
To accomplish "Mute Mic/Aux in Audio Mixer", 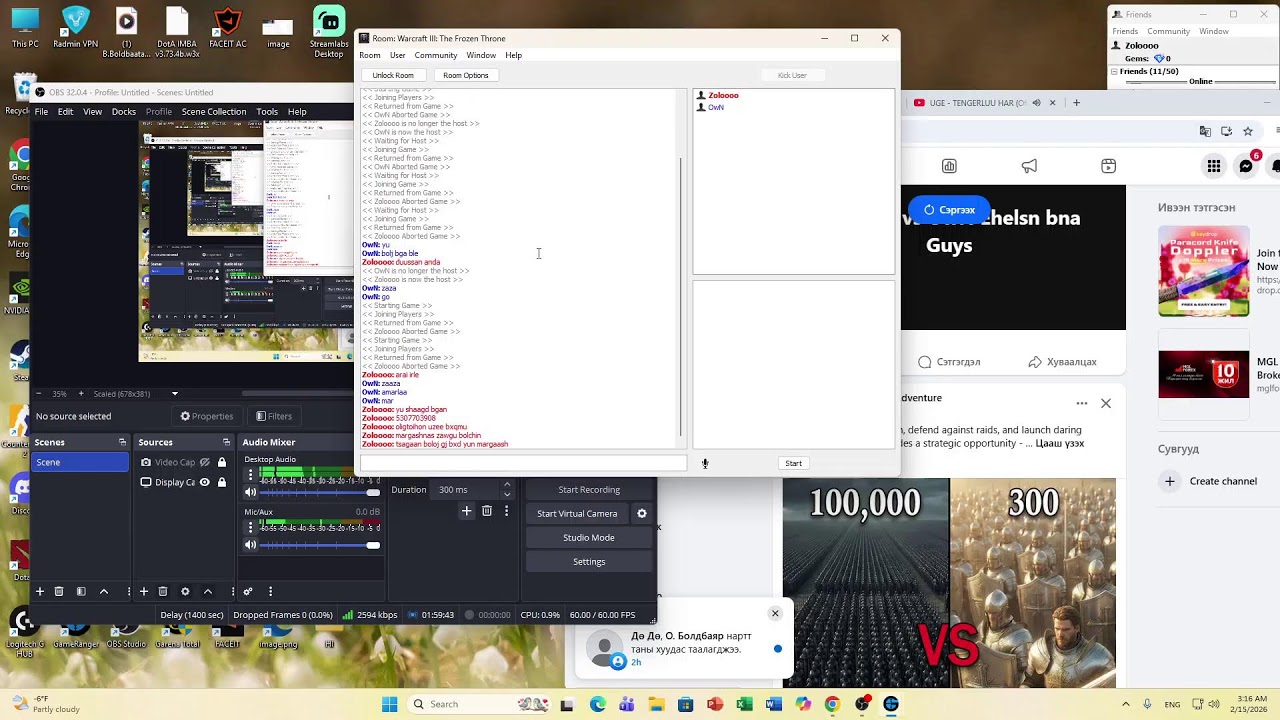I will click(x=251, y=544).
